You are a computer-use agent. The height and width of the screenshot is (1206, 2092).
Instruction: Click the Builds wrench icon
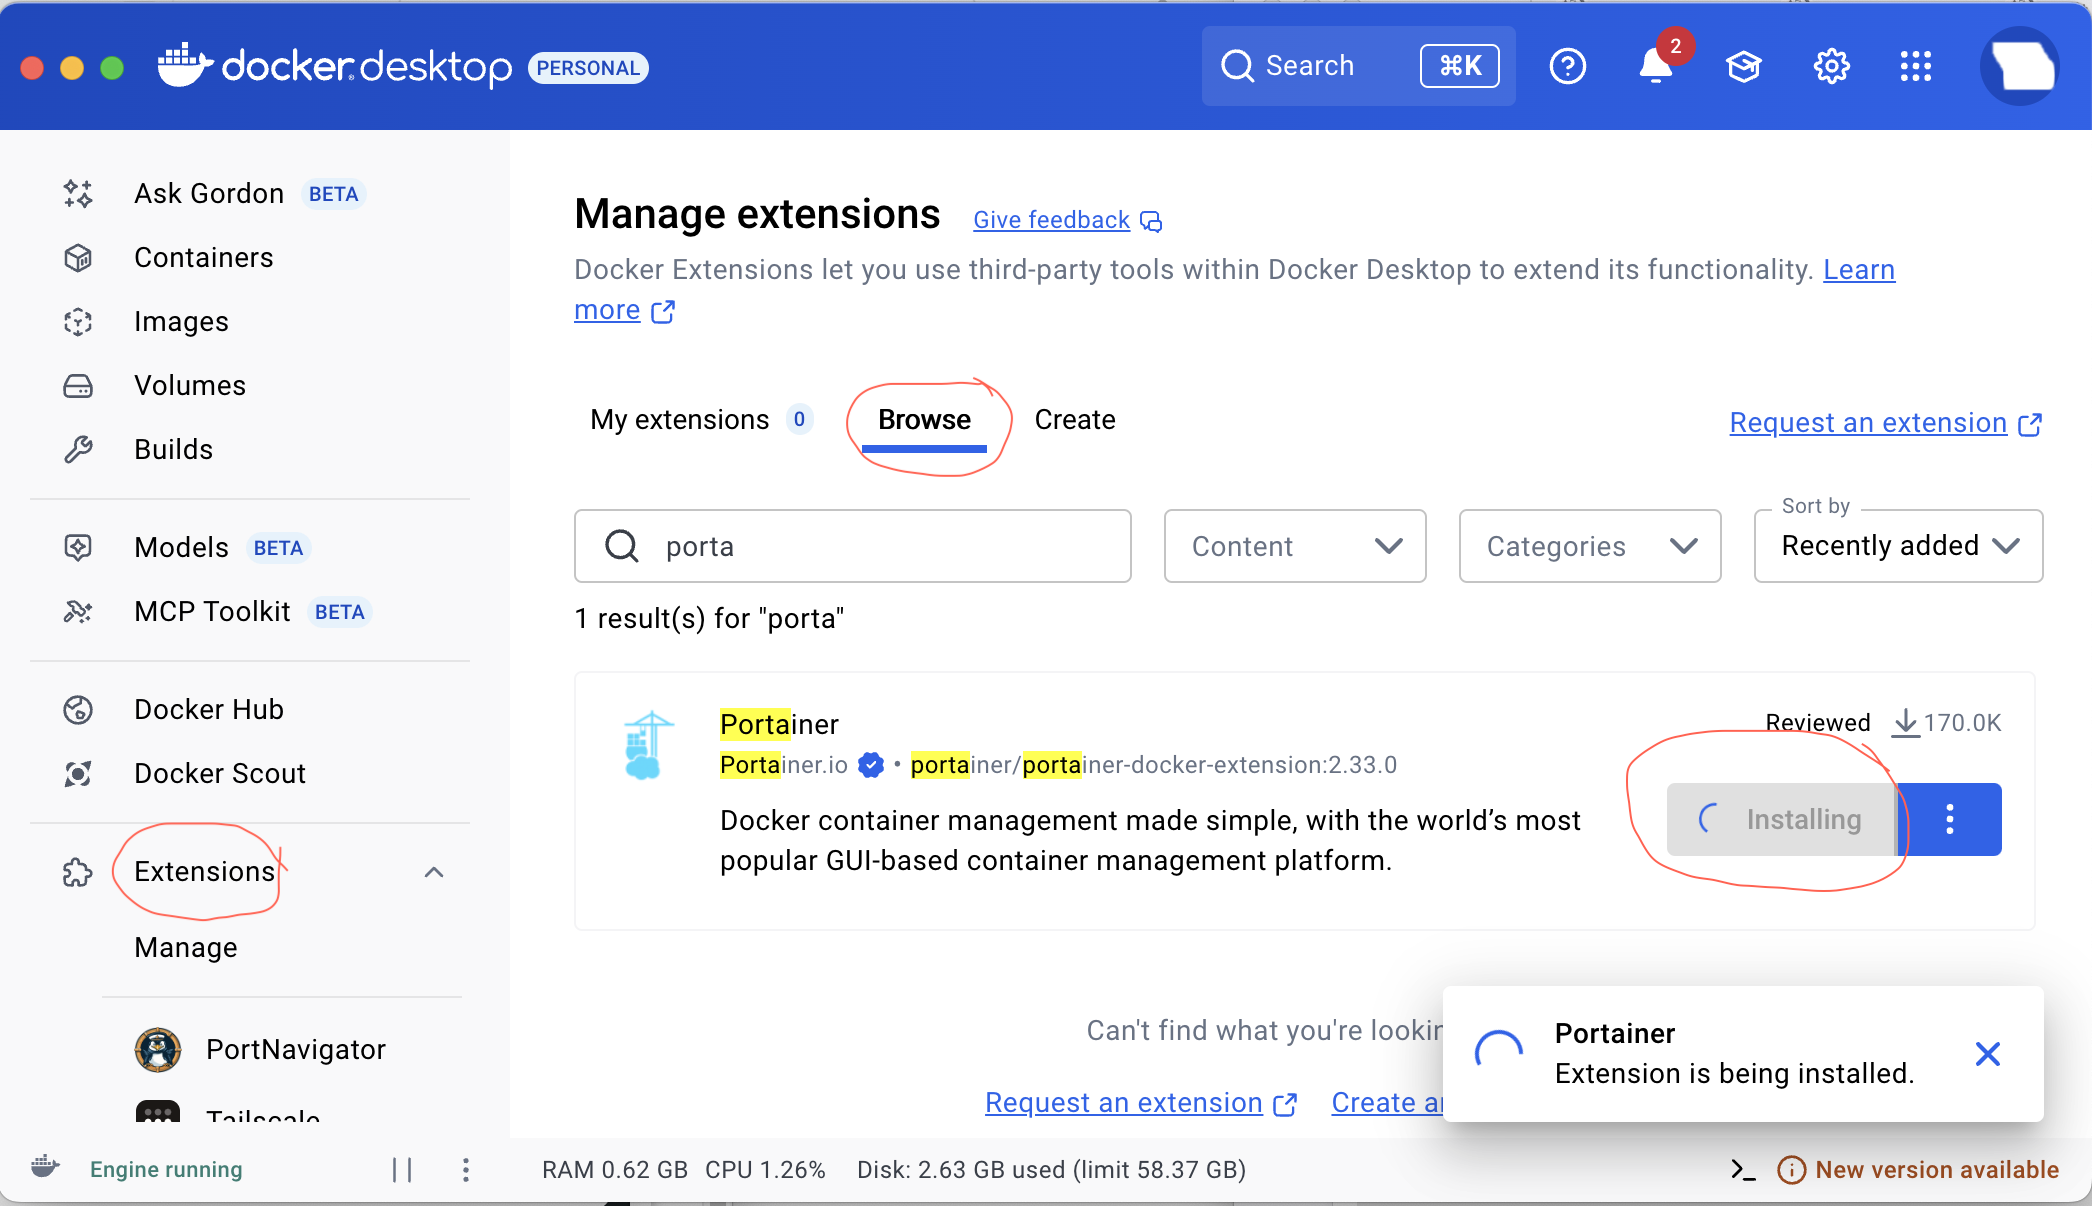[78, 449]
